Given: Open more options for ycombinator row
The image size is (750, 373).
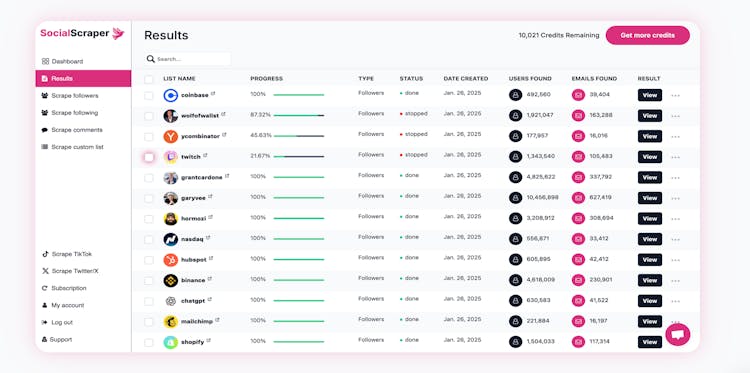Looking at the screenshot, I should pos(675,137).
